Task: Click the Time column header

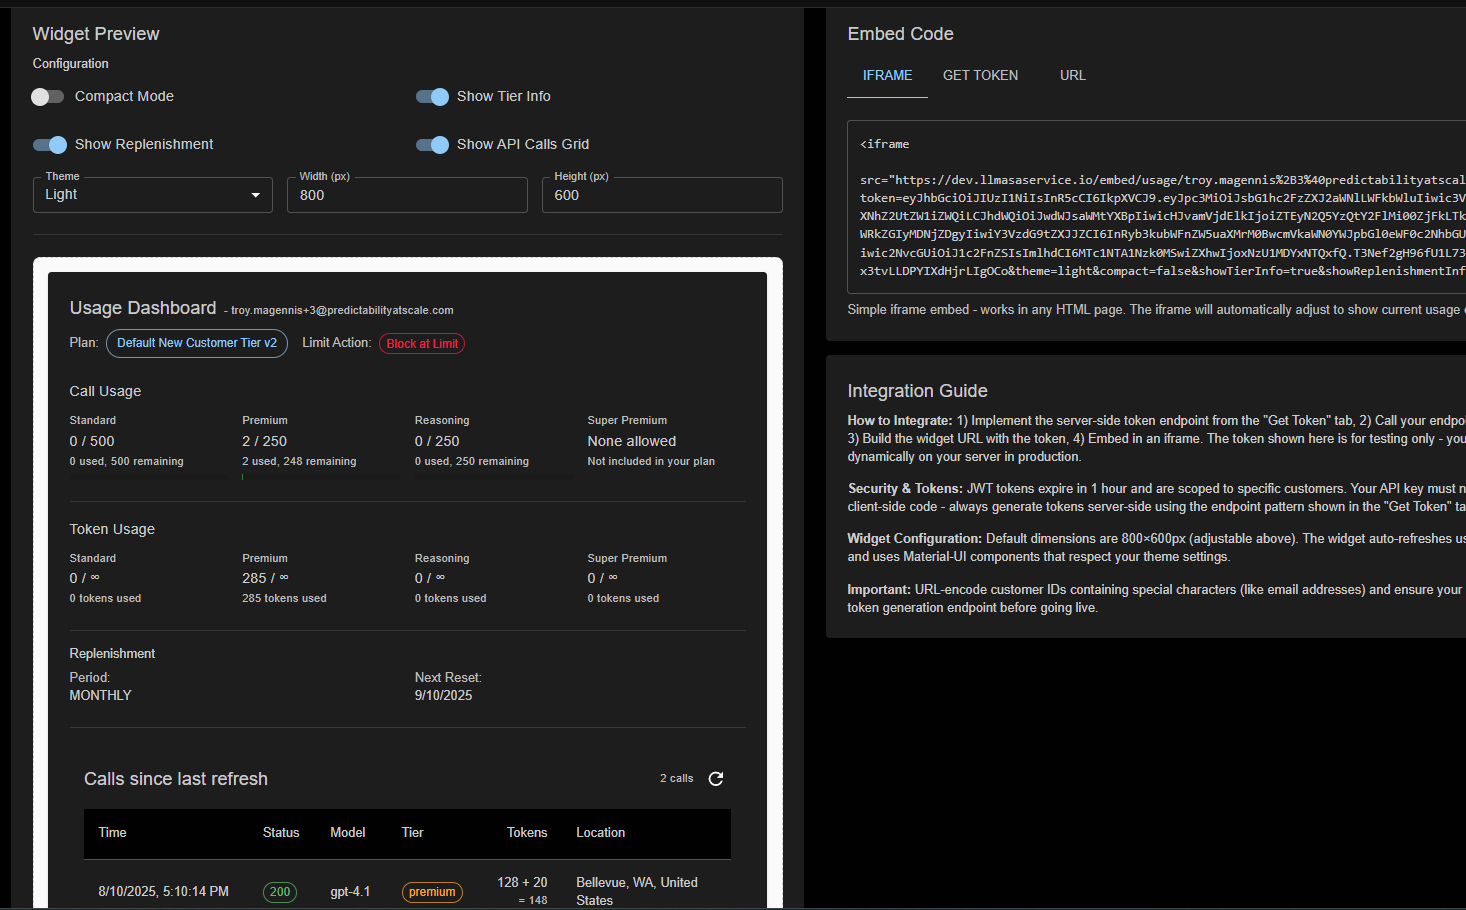Action: (113, 833)
